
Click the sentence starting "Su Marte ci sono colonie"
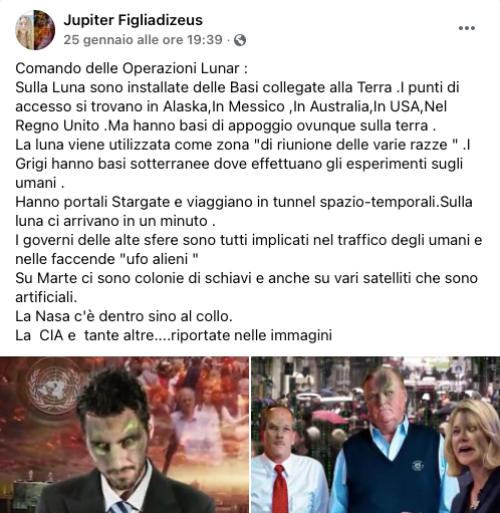point(246,278)
